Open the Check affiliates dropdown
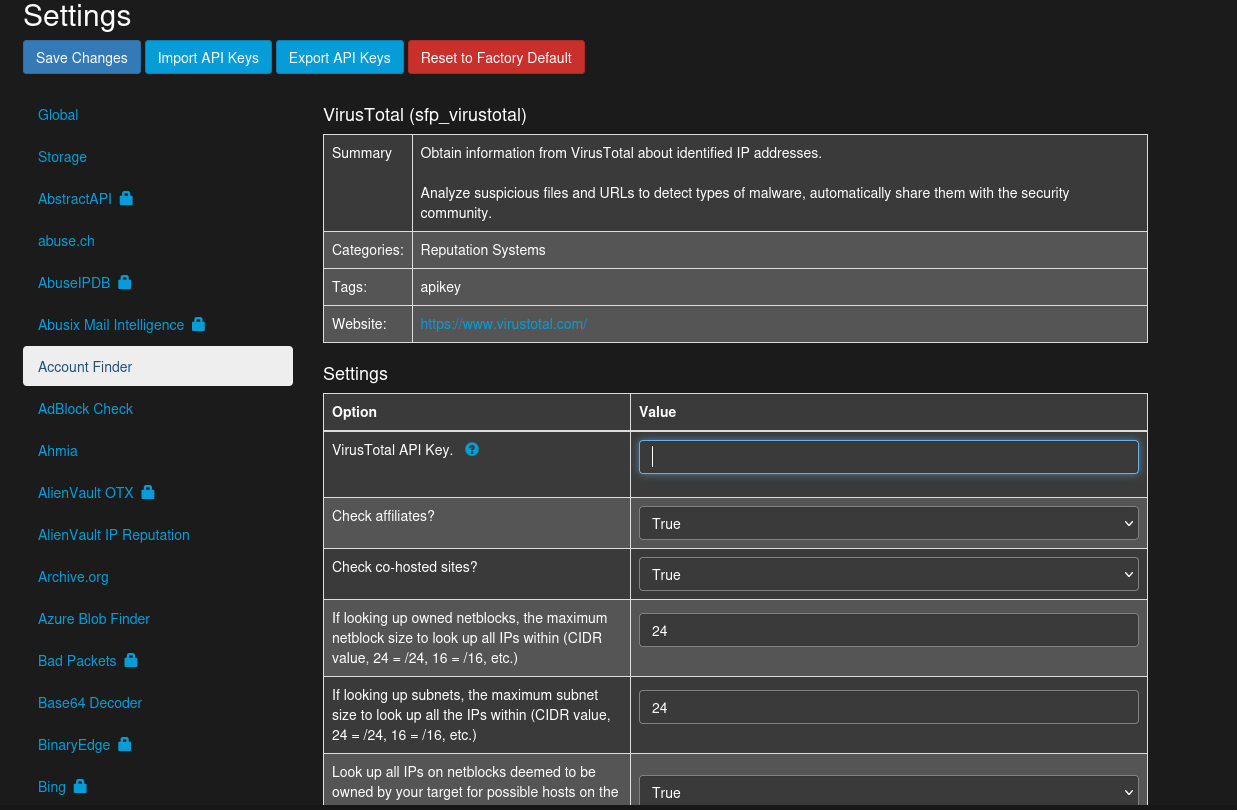This screenshot has width=1237, height=810. click(x=888, y=523)
